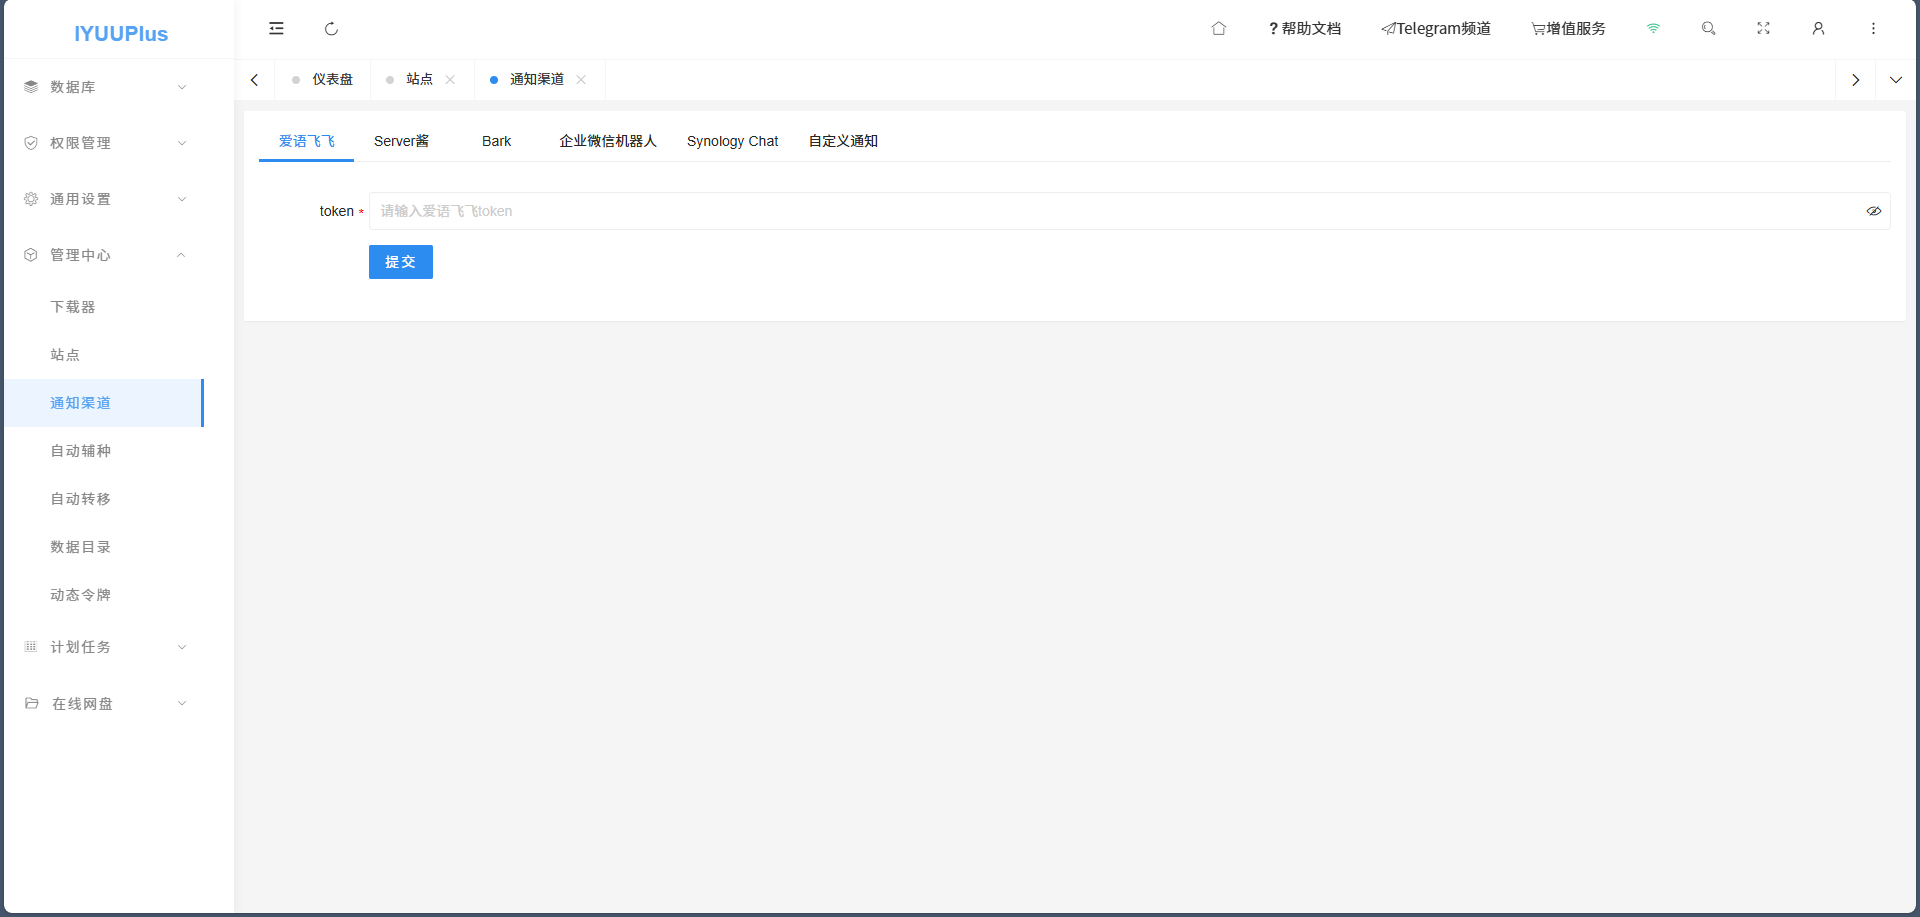Image resolution: width=1920 pixels, height=917 pixels.
Task: Open the three-dot more options menu
Action: coord(1873,29)
